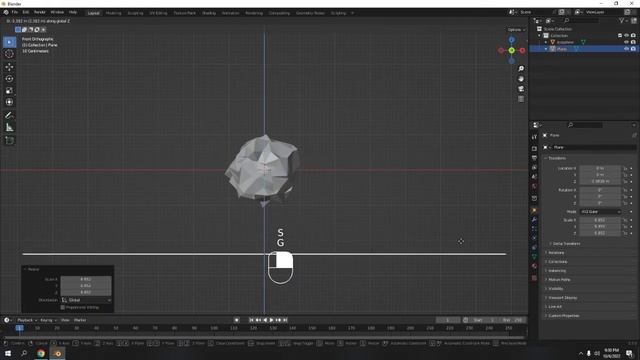Image resolution: width=640 pixels, height=360 pixels.
Task: Toggle Use Preview Range clock icon
Action: 465,320
